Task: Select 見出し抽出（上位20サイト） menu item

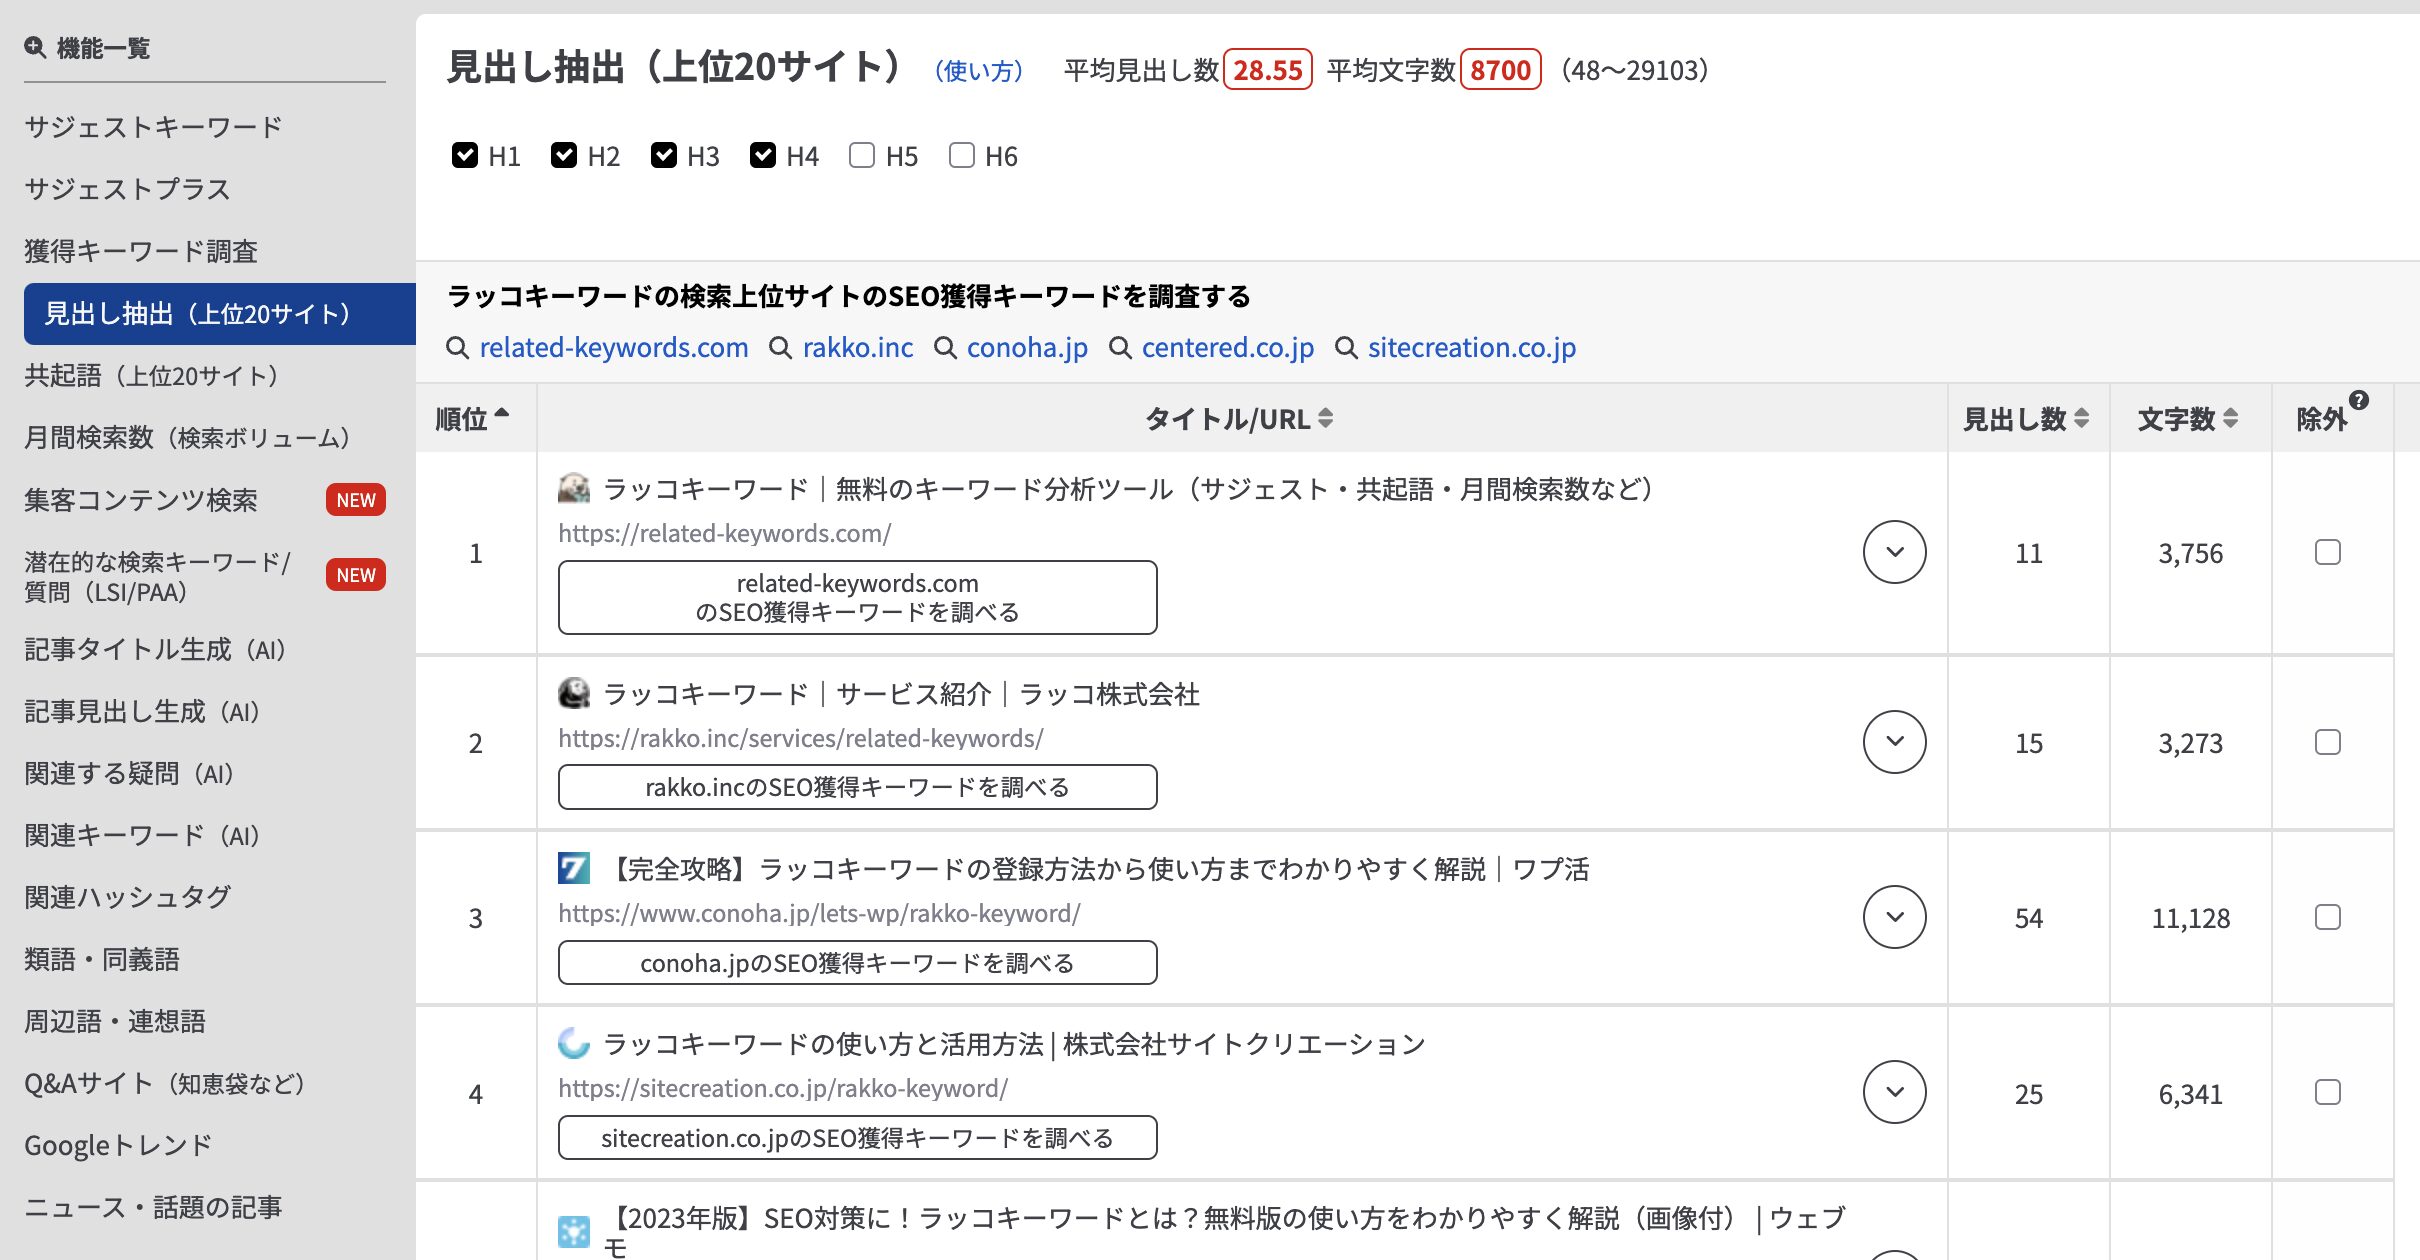Action: (x=220, y=314)
